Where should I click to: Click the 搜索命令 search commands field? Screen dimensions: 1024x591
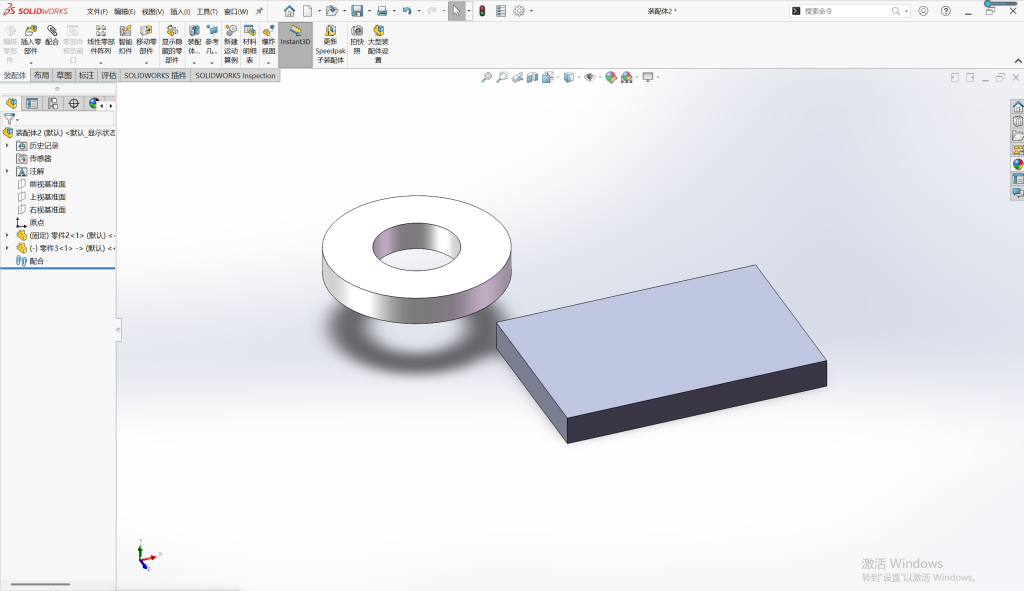click(845, 11)
